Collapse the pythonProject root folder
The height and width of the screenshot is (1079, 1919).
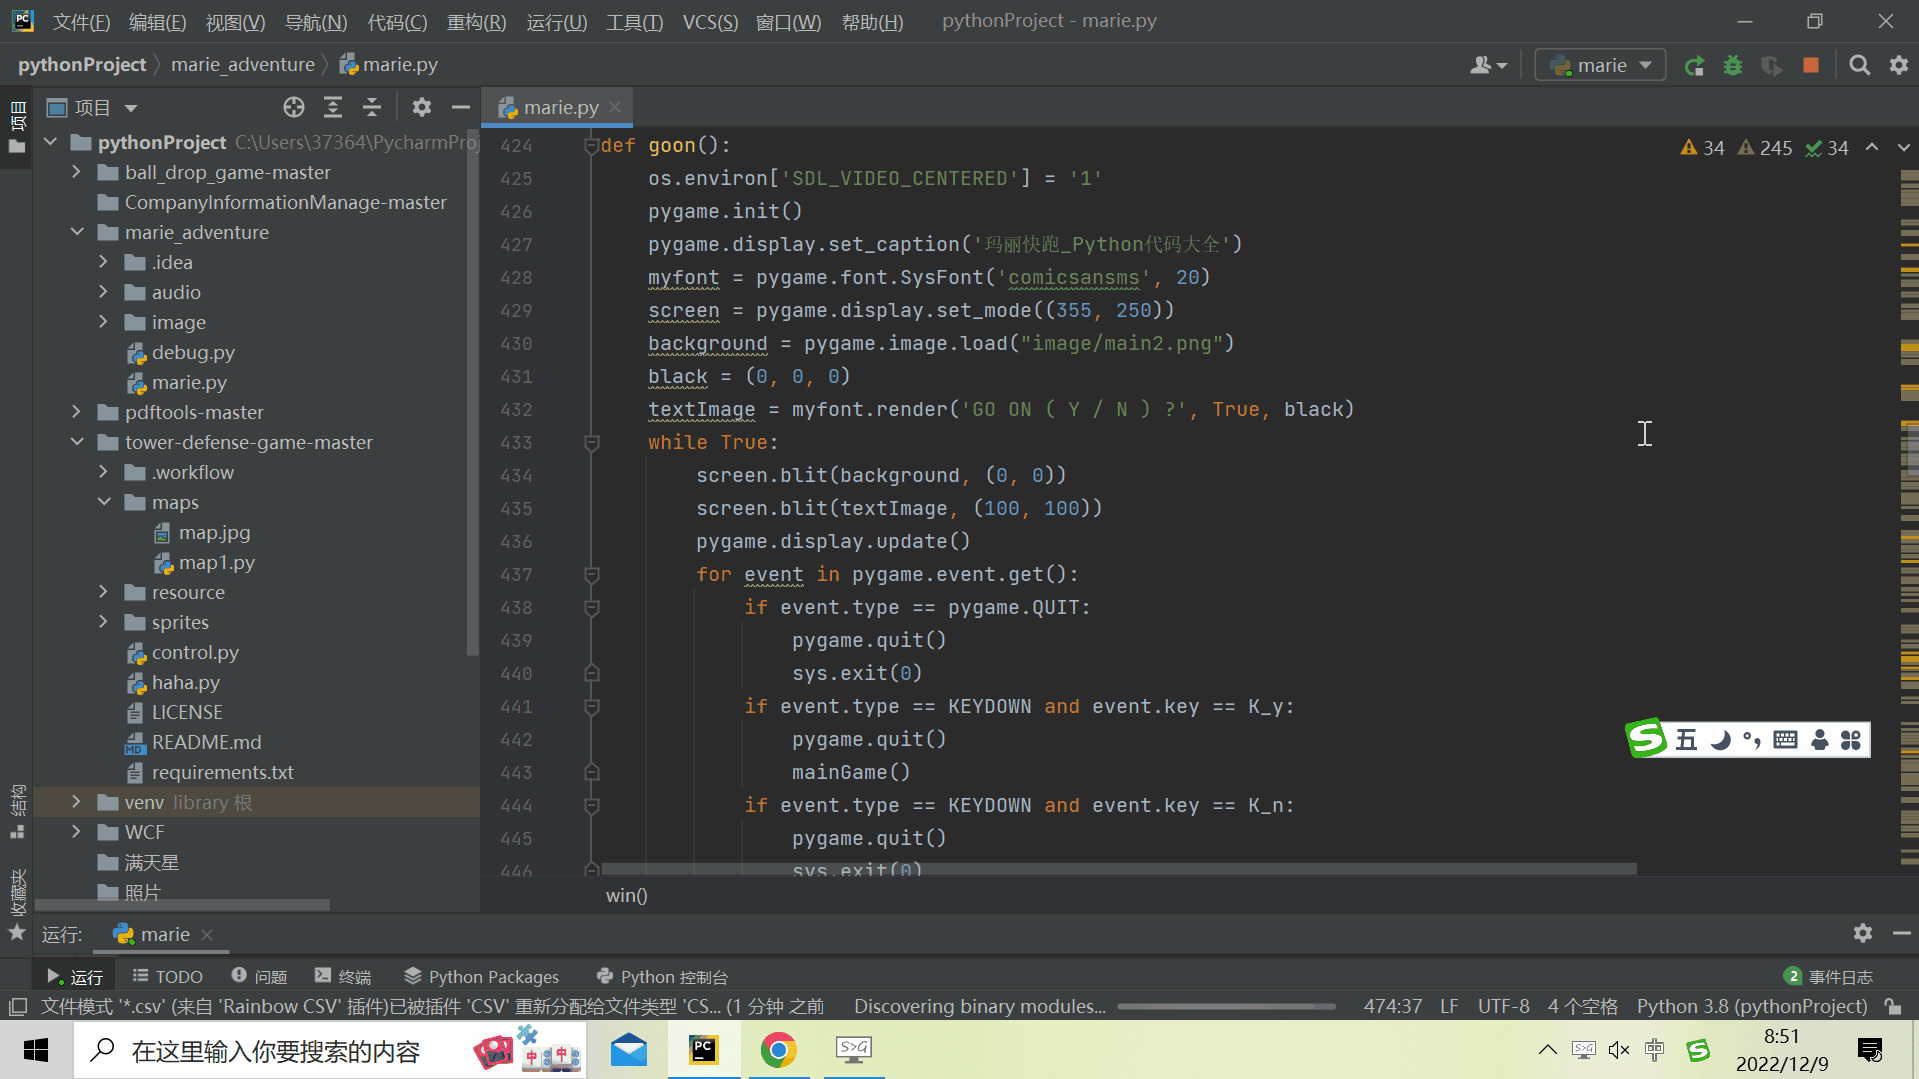tap(50, 142)
